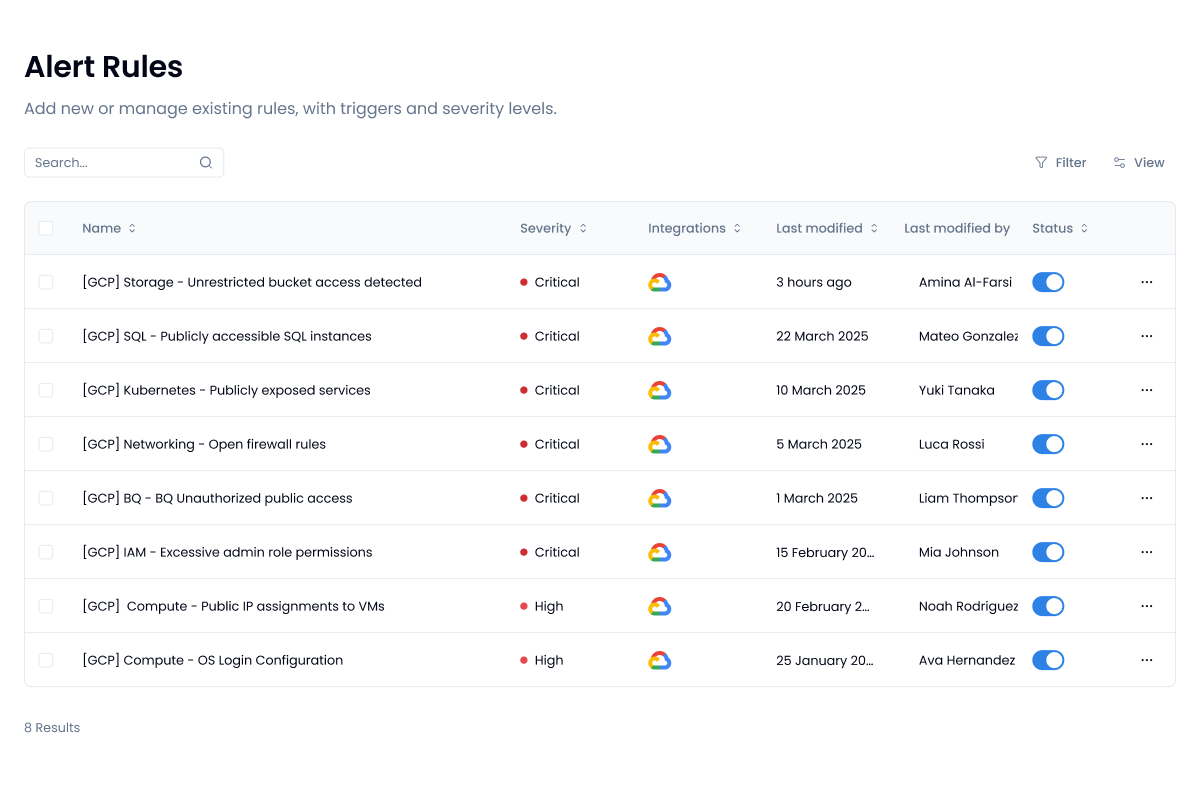Screen dimensions: 1200x800
Task: Open the three-dot menu on Public IP assignments row
Action: pos(1146,606)
